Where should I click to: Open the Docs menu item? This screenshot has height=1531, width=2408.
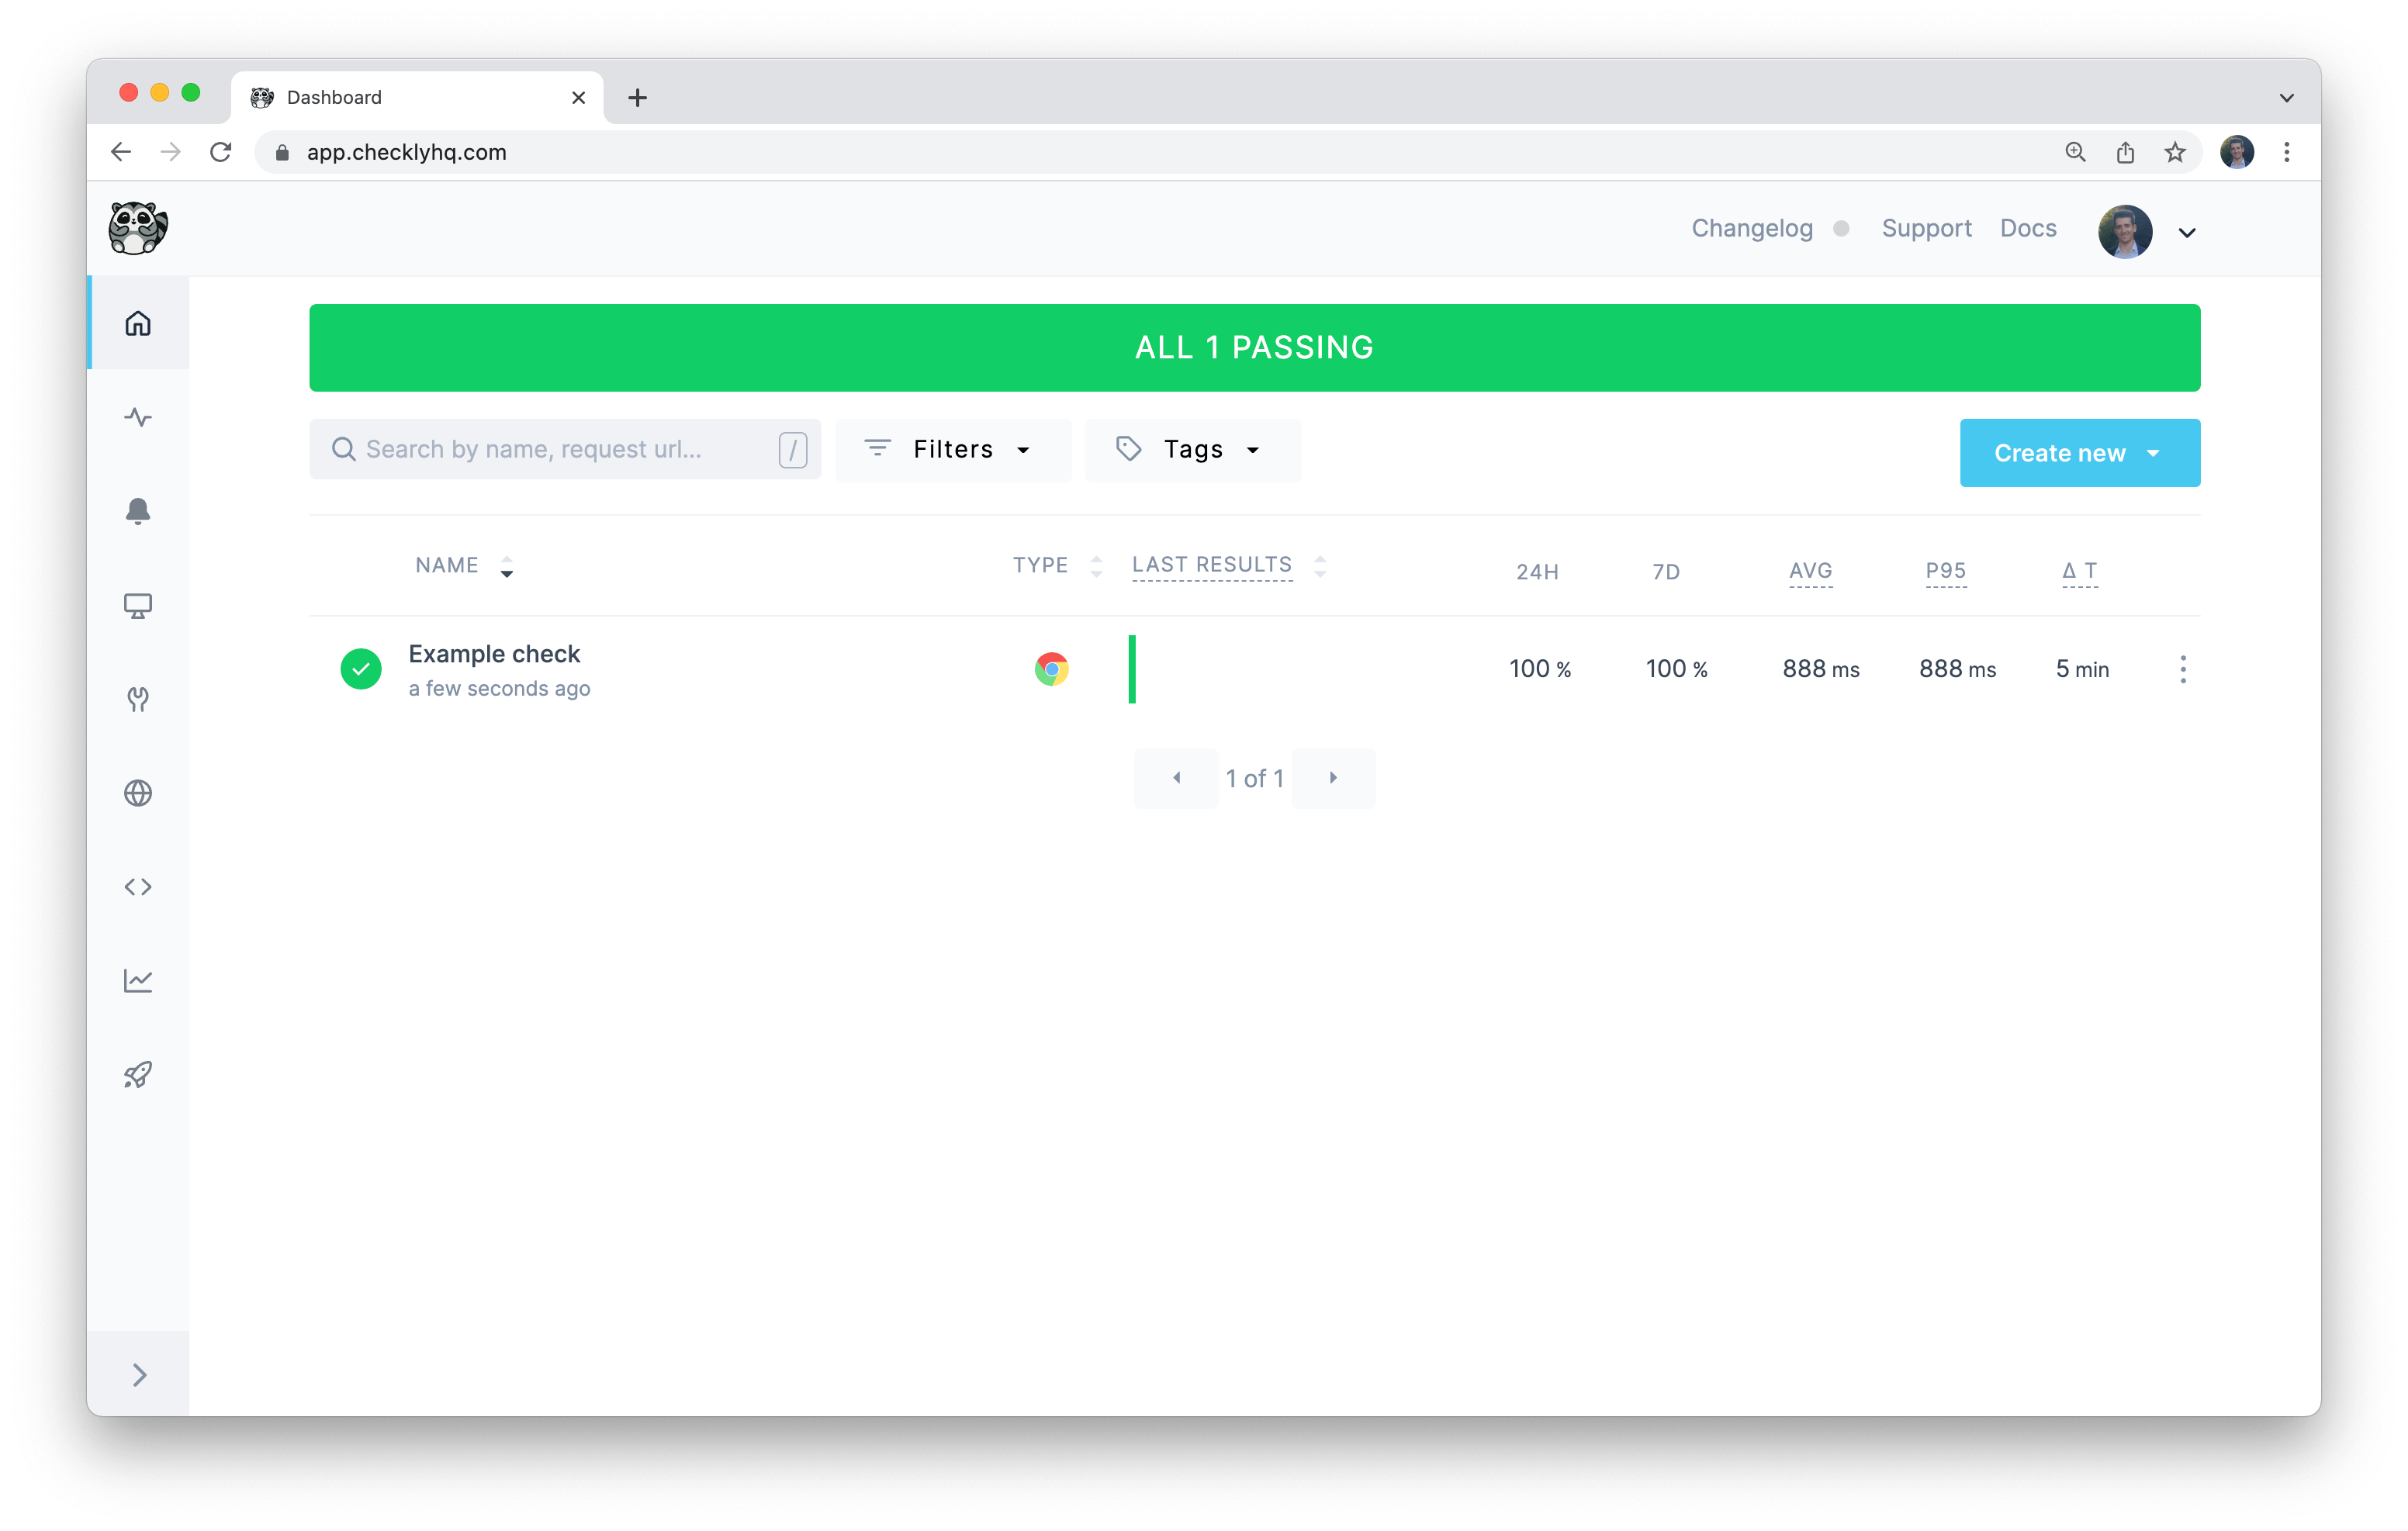pos(2027,228)
